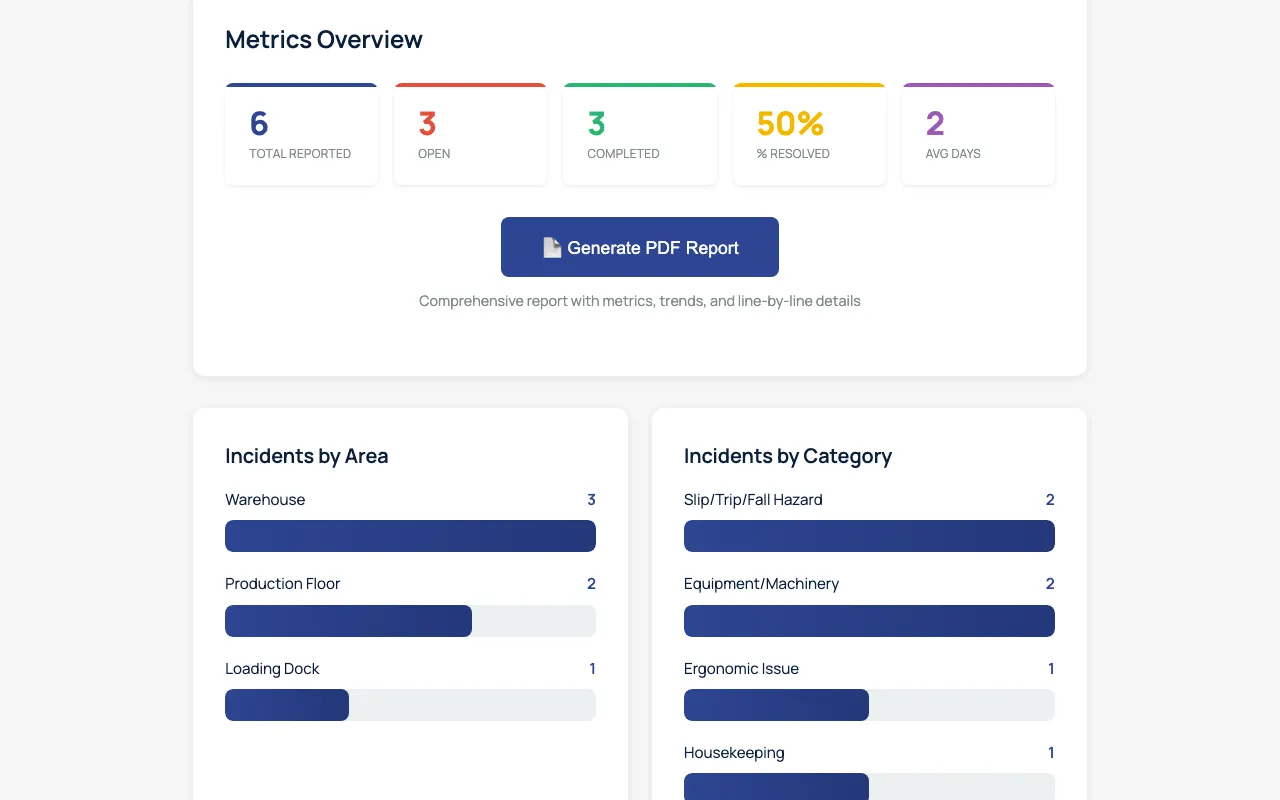Click the count 1 beside Housekeeping
This screenshot has width=1280, height=800.
point(1051,753)
